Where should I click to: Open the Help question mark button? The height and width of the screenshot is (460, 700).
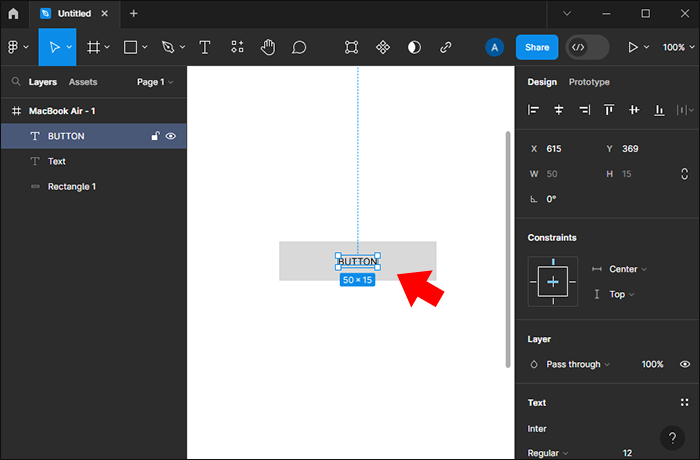(672, 437)
